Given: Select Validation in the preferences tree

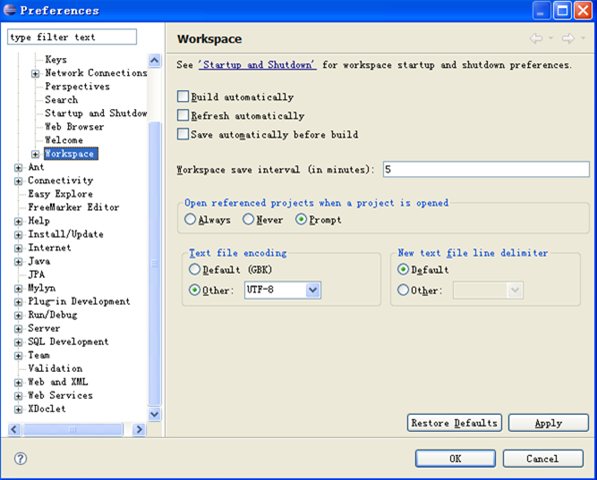Looking at the screenshot, I should (x=55, y=368).
